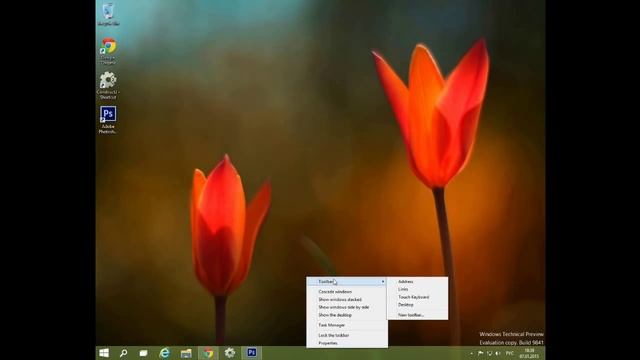Launch Internet Explorer from taskbar
640x360 pixels.
164,353
